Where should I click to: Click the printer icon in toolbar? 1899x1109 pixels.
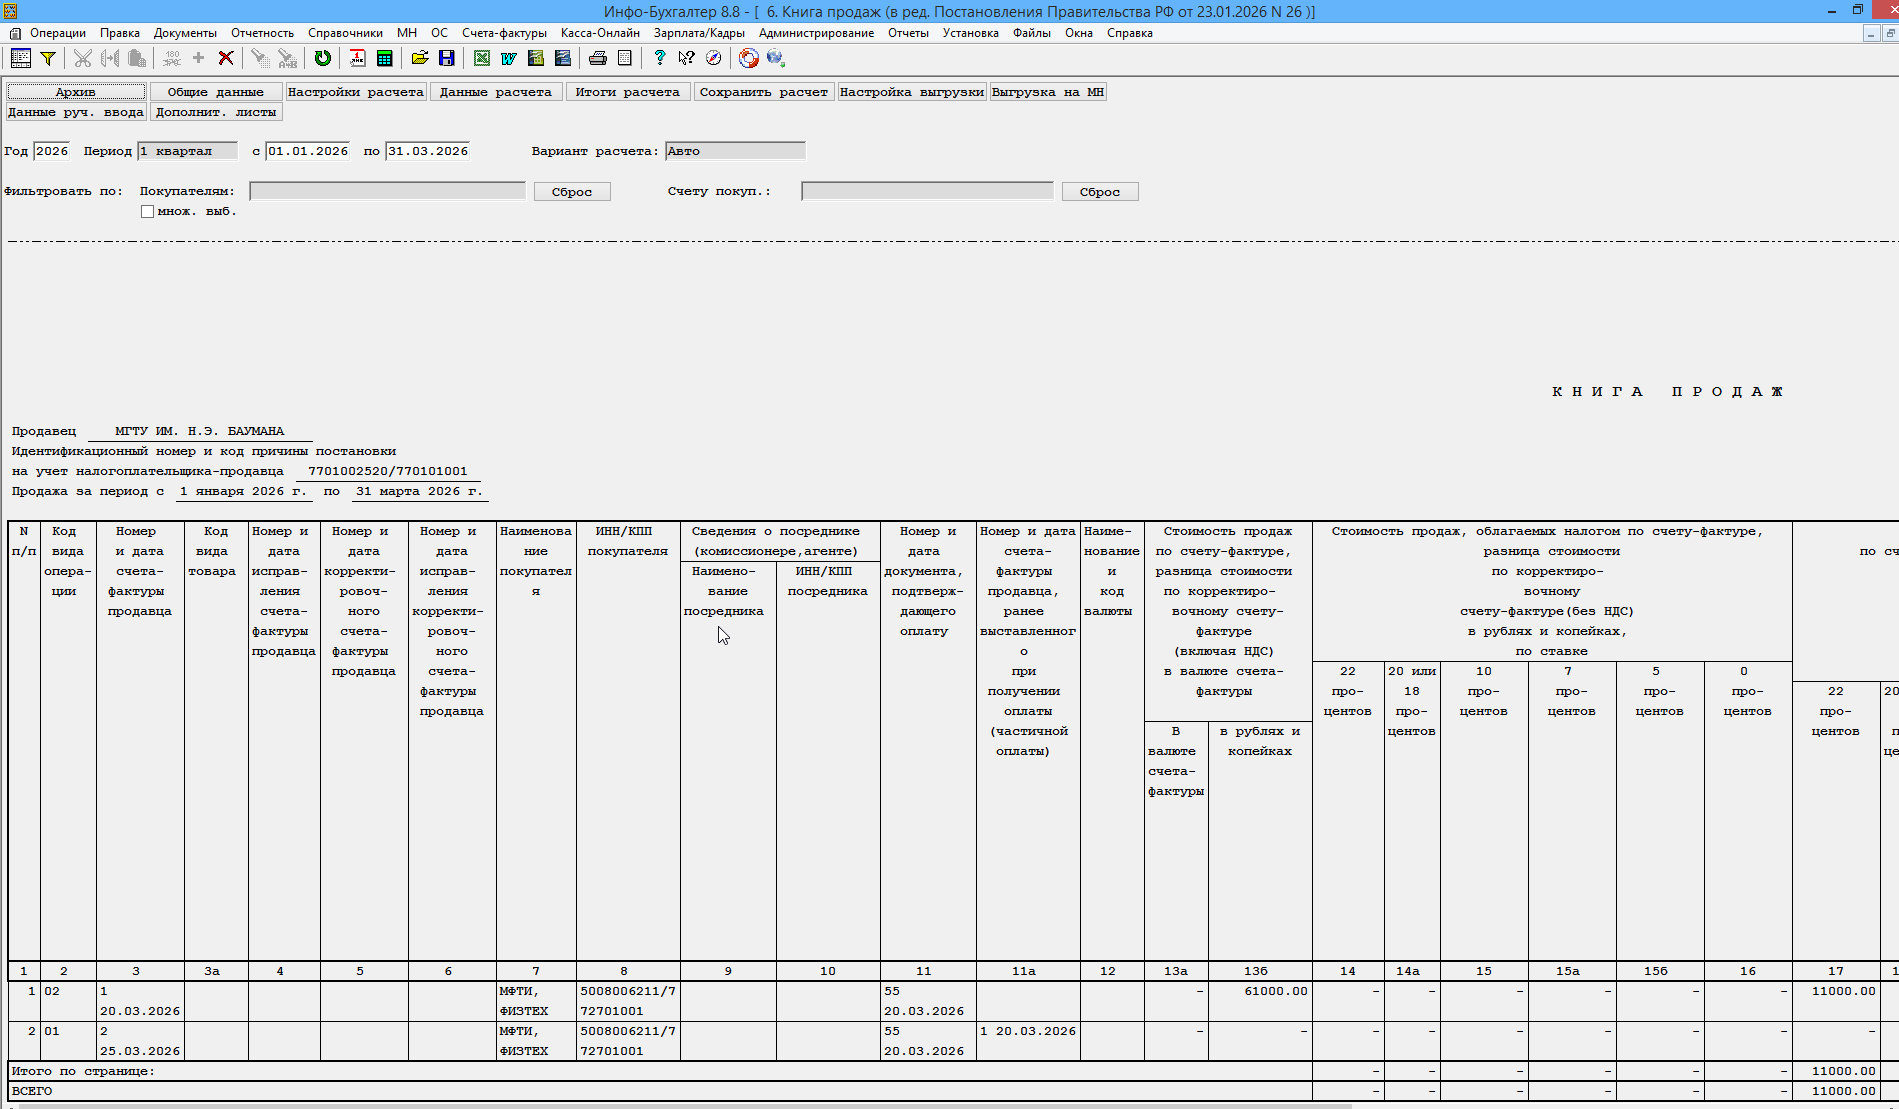(x=597, y=58)
